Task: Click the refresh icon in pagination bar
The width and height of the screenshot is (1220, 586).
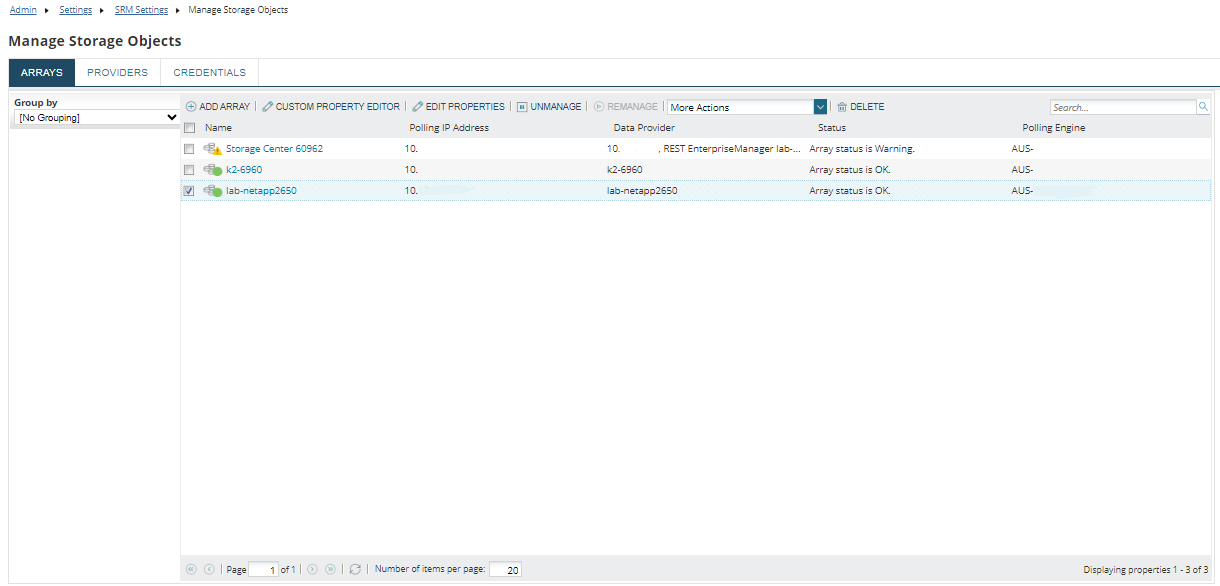Action: point(355,569)
